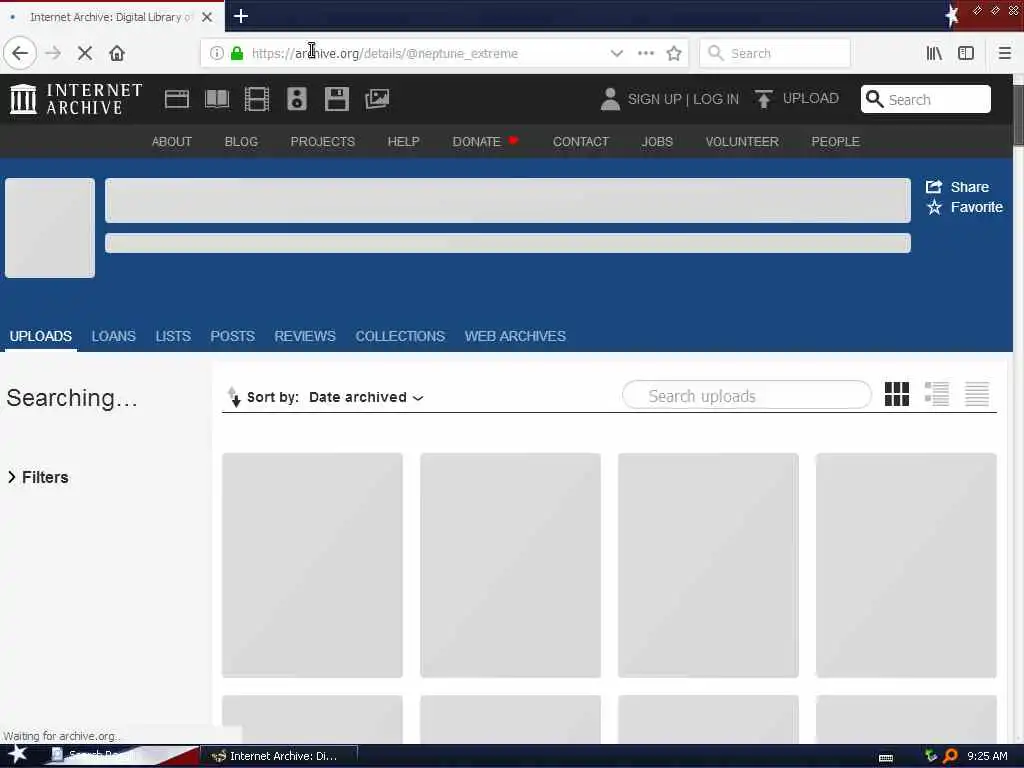This screenshot has height=768, width=1024.
Task: Select the Reviews tab
Action: 305,336
